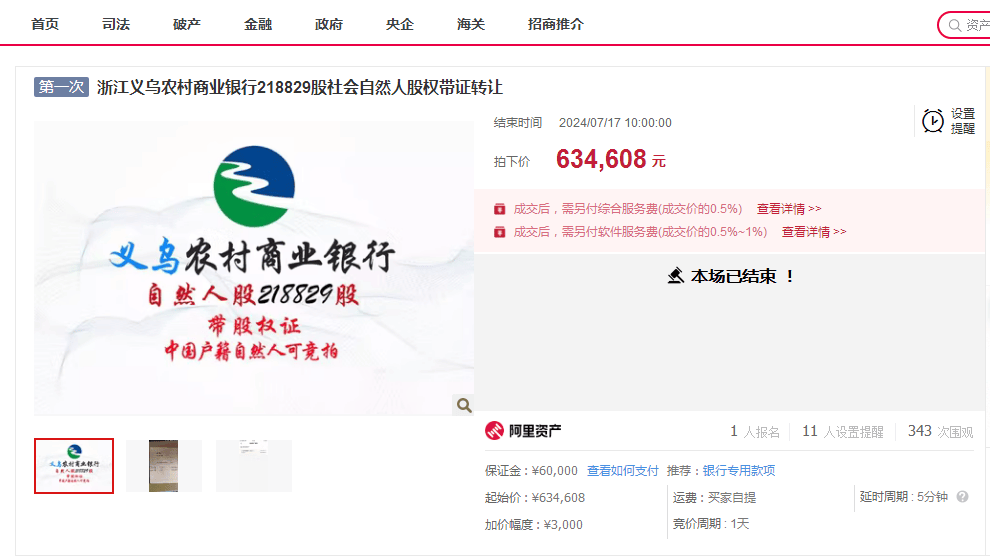Click the 11 人设置提醒 count
The width and height of the screenshot is (990, 557).
(842, 431)
